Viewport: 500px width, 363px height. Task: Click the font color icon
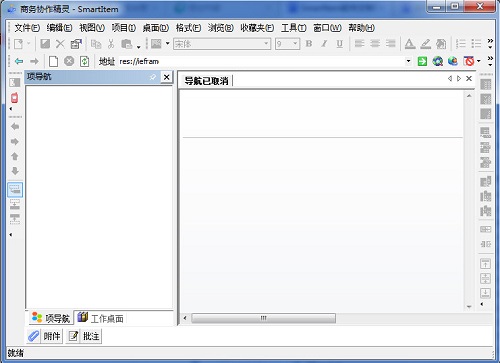[410, 44]
